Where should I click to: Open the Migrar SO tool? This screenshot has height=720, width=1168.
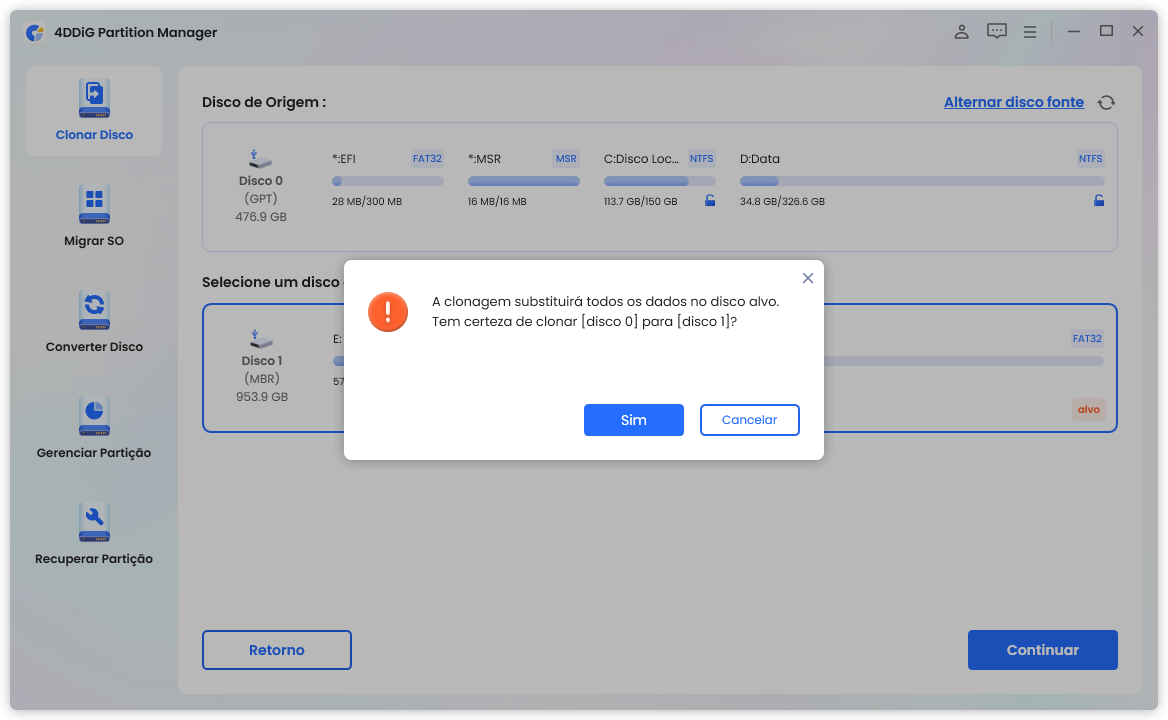point(94,205)
